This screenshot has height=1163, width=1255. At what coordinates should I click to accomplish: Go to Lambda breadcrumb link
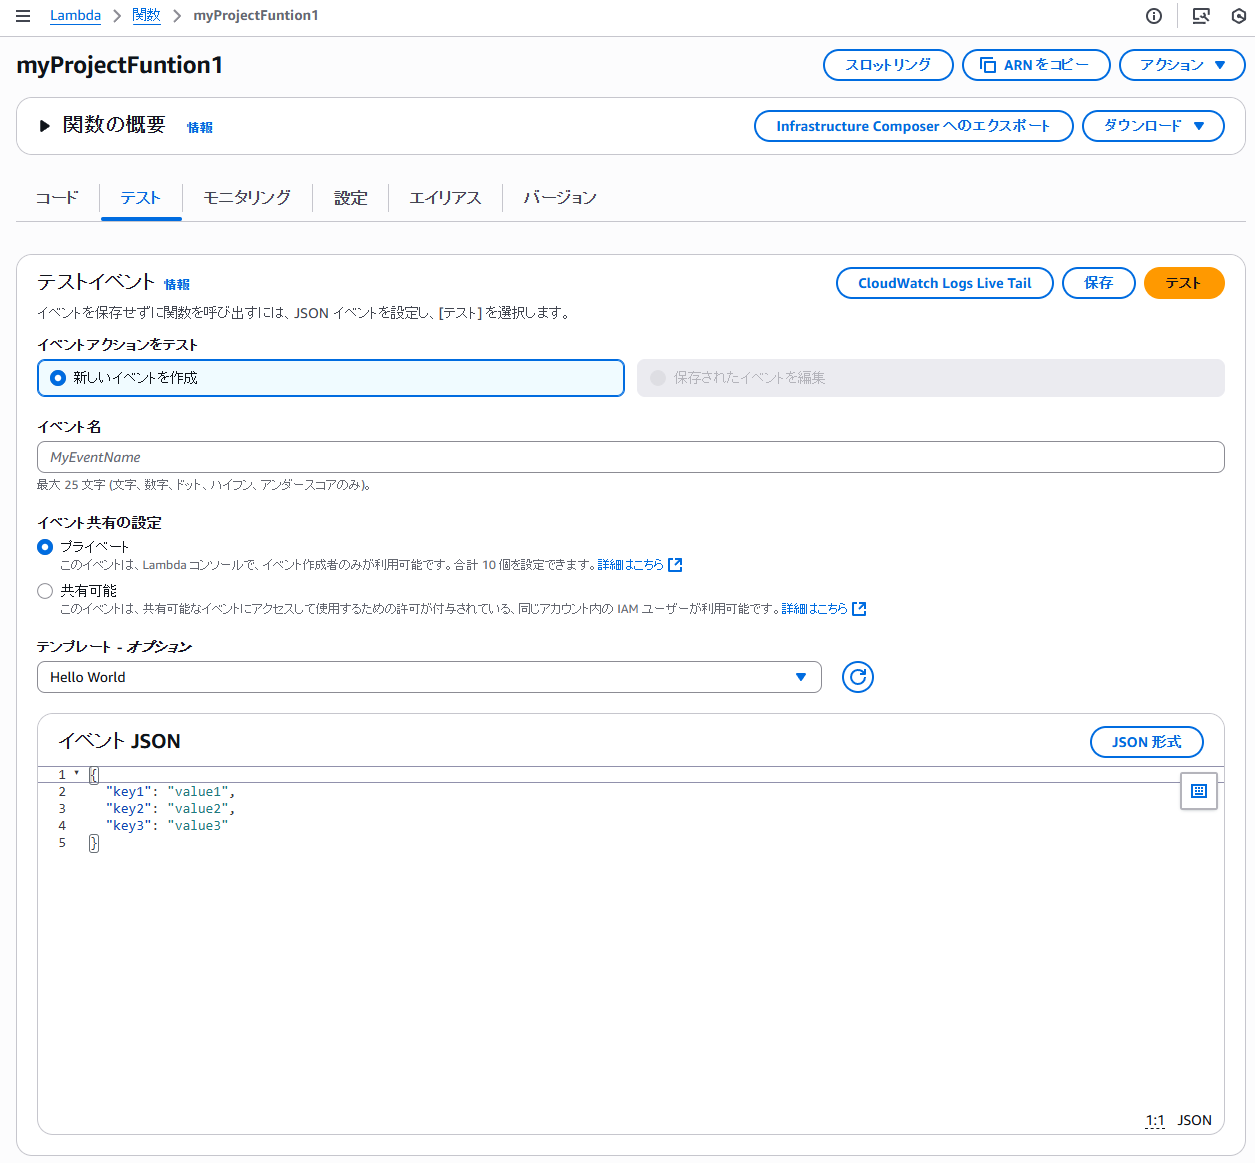pyautogui.click(x=75, y=16)
